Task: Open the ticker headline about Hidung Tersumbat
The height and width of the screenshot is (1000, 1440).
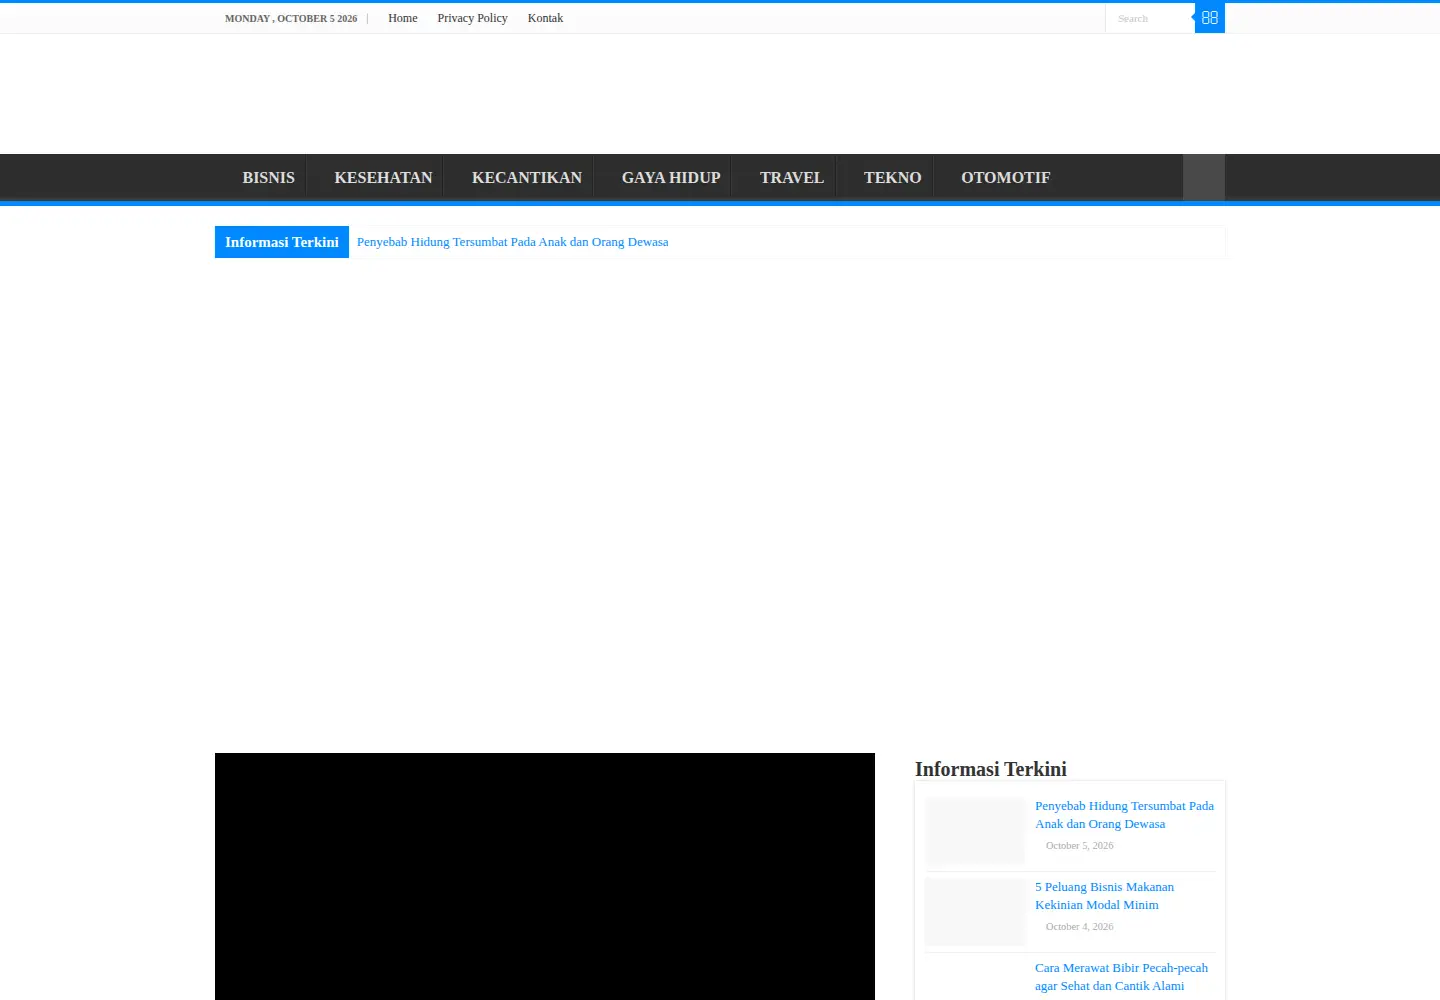Action: pyautogui.click(x=513, y=242)
